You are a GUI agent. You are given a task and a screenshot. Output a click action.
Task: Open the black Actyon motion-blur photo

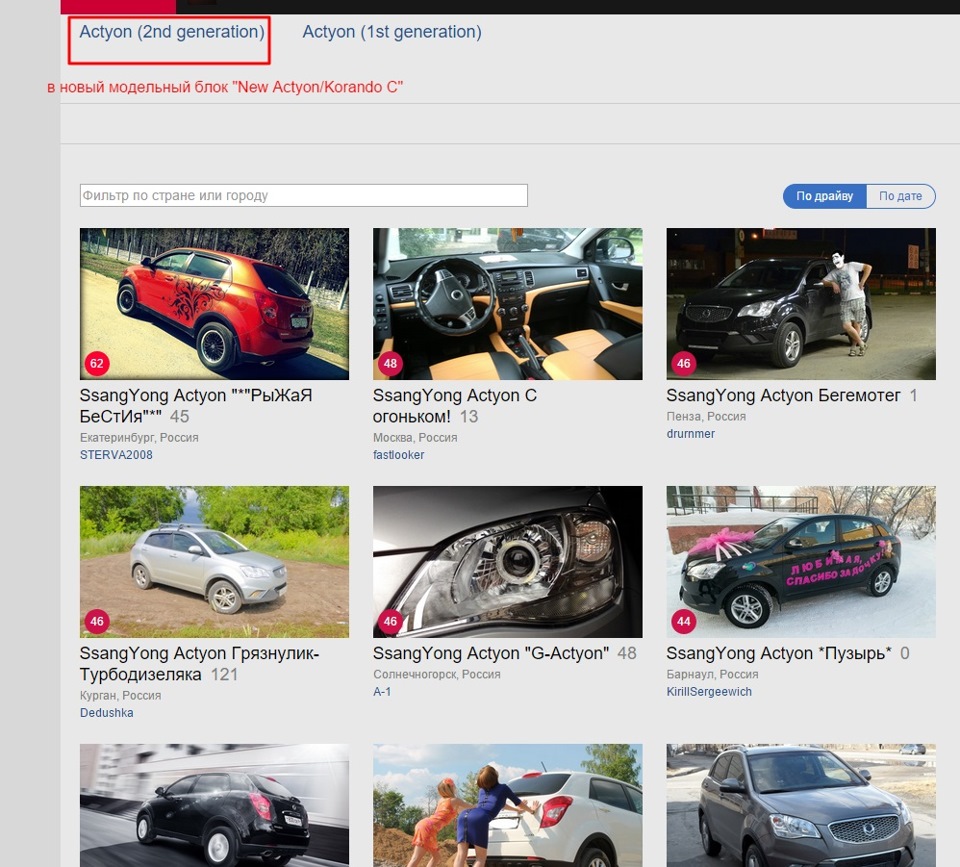[x=214, y=805]
